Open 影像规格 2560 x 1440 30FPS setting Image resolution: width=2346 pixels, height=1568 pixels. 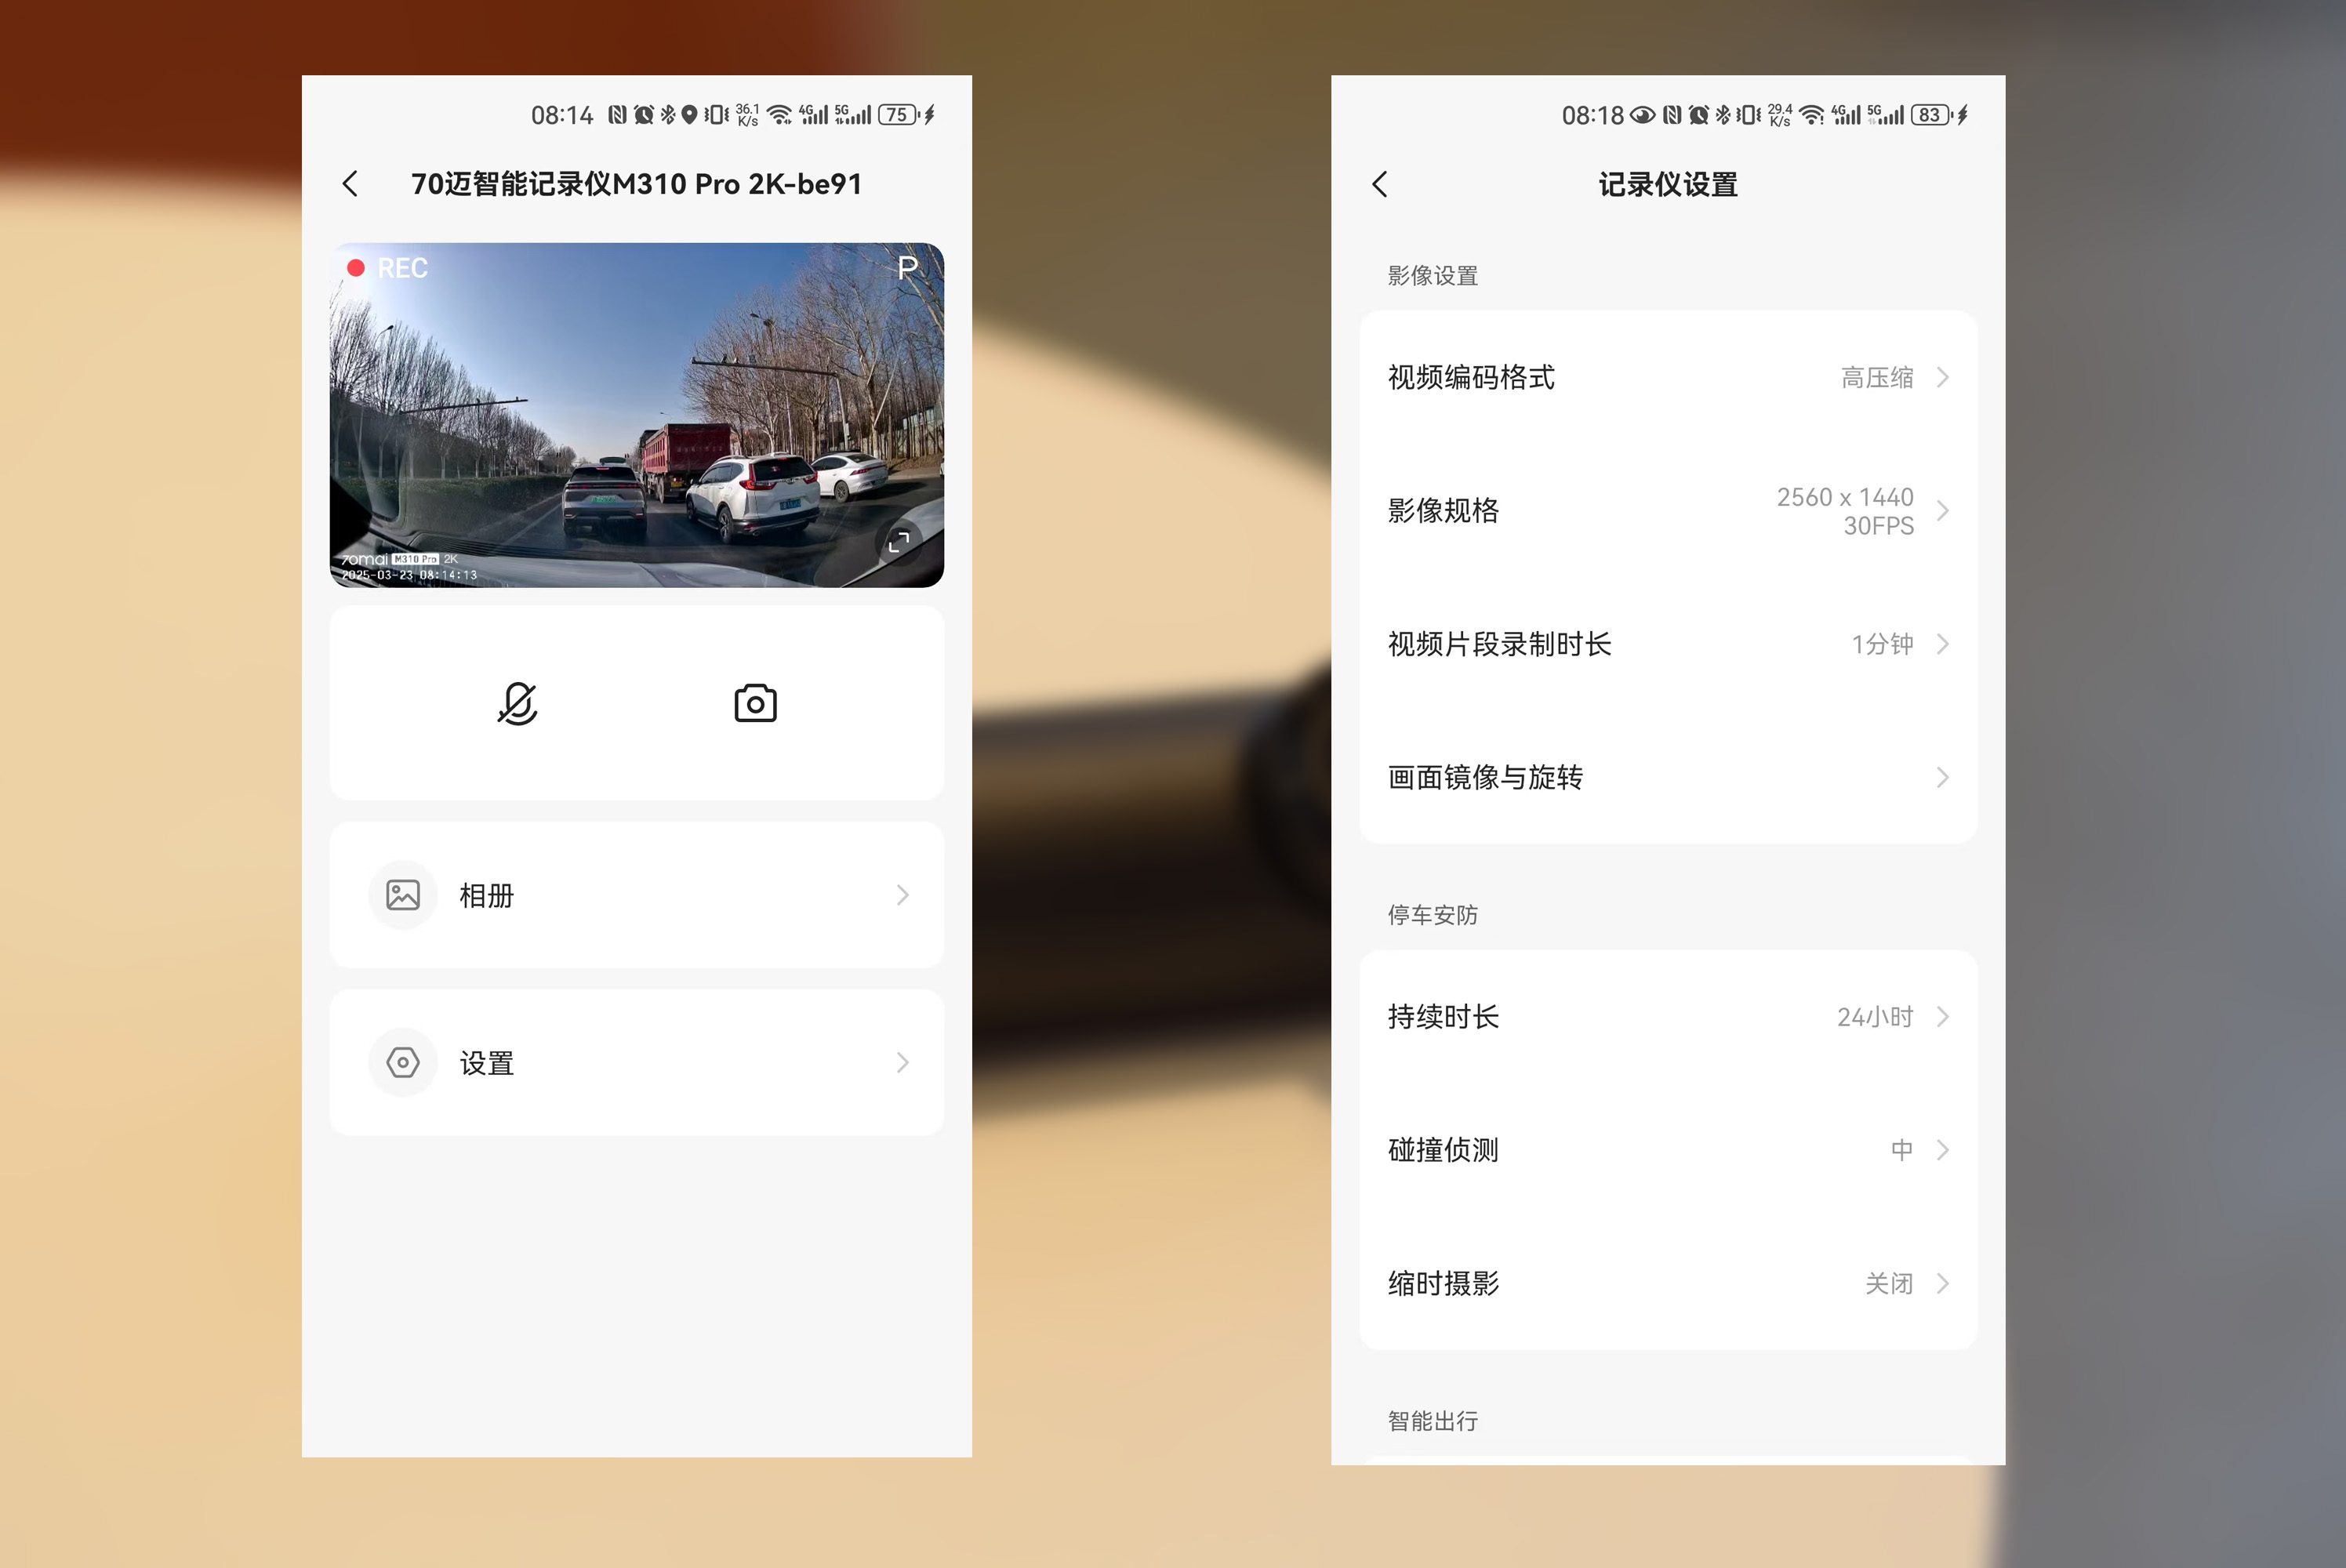tap(1668, 511)
